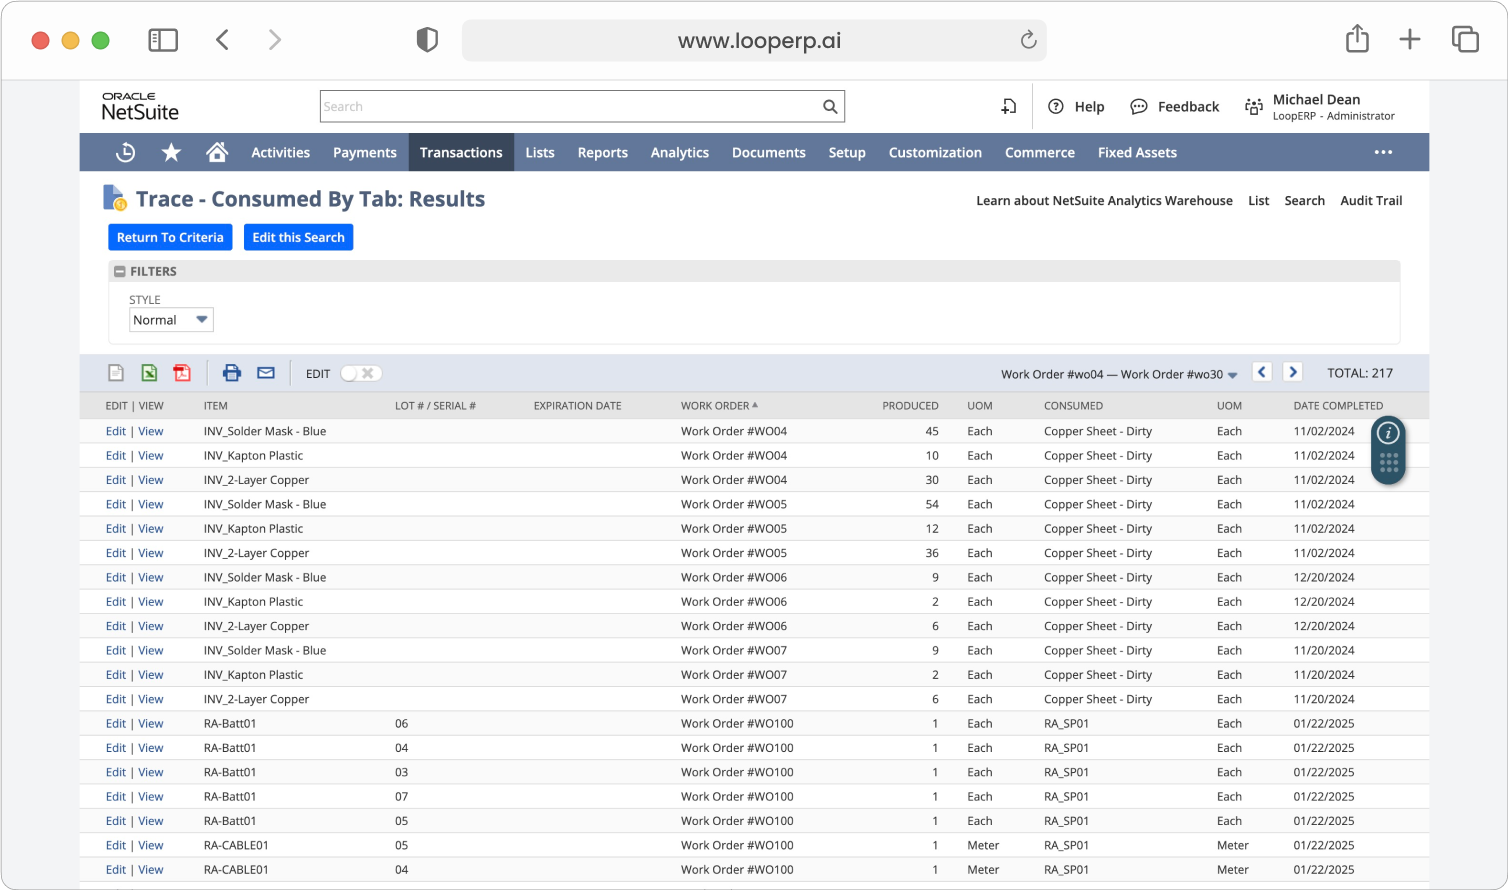Viewport: 1508px width, 890px height.
Task: Open the more navigation options ellipsis
Action: click(x=1384, y=152)
